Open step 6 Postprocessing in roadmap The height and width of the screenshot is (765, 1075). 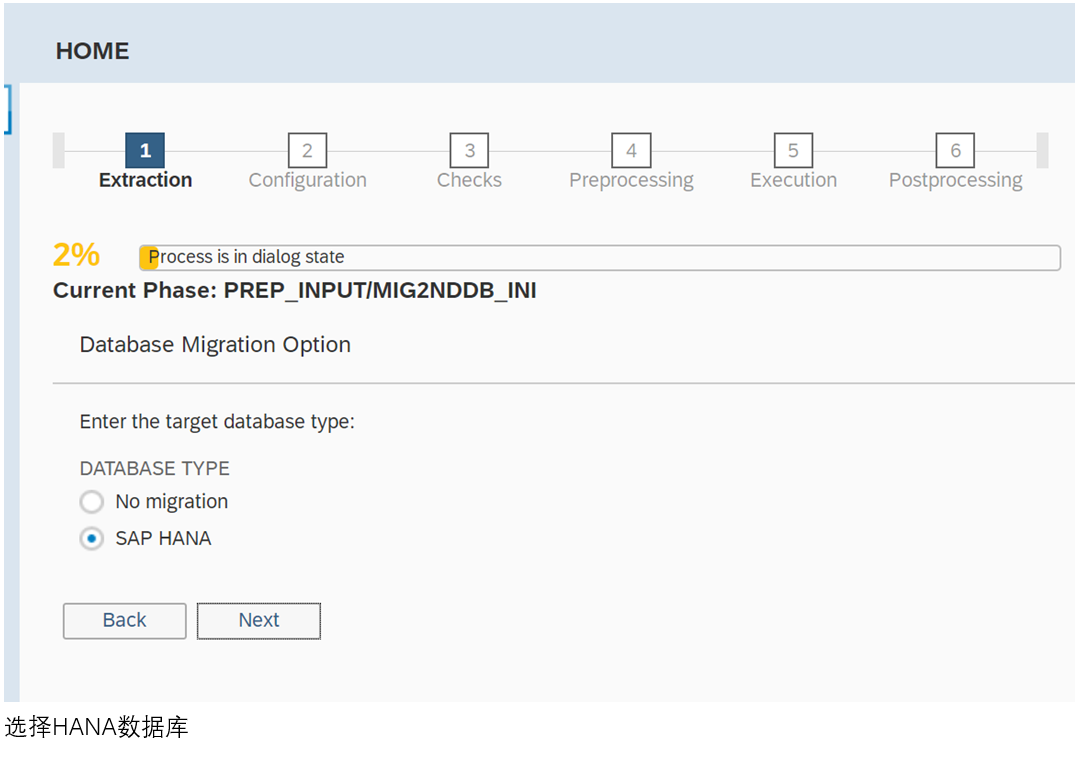click(x=955, y=151)
